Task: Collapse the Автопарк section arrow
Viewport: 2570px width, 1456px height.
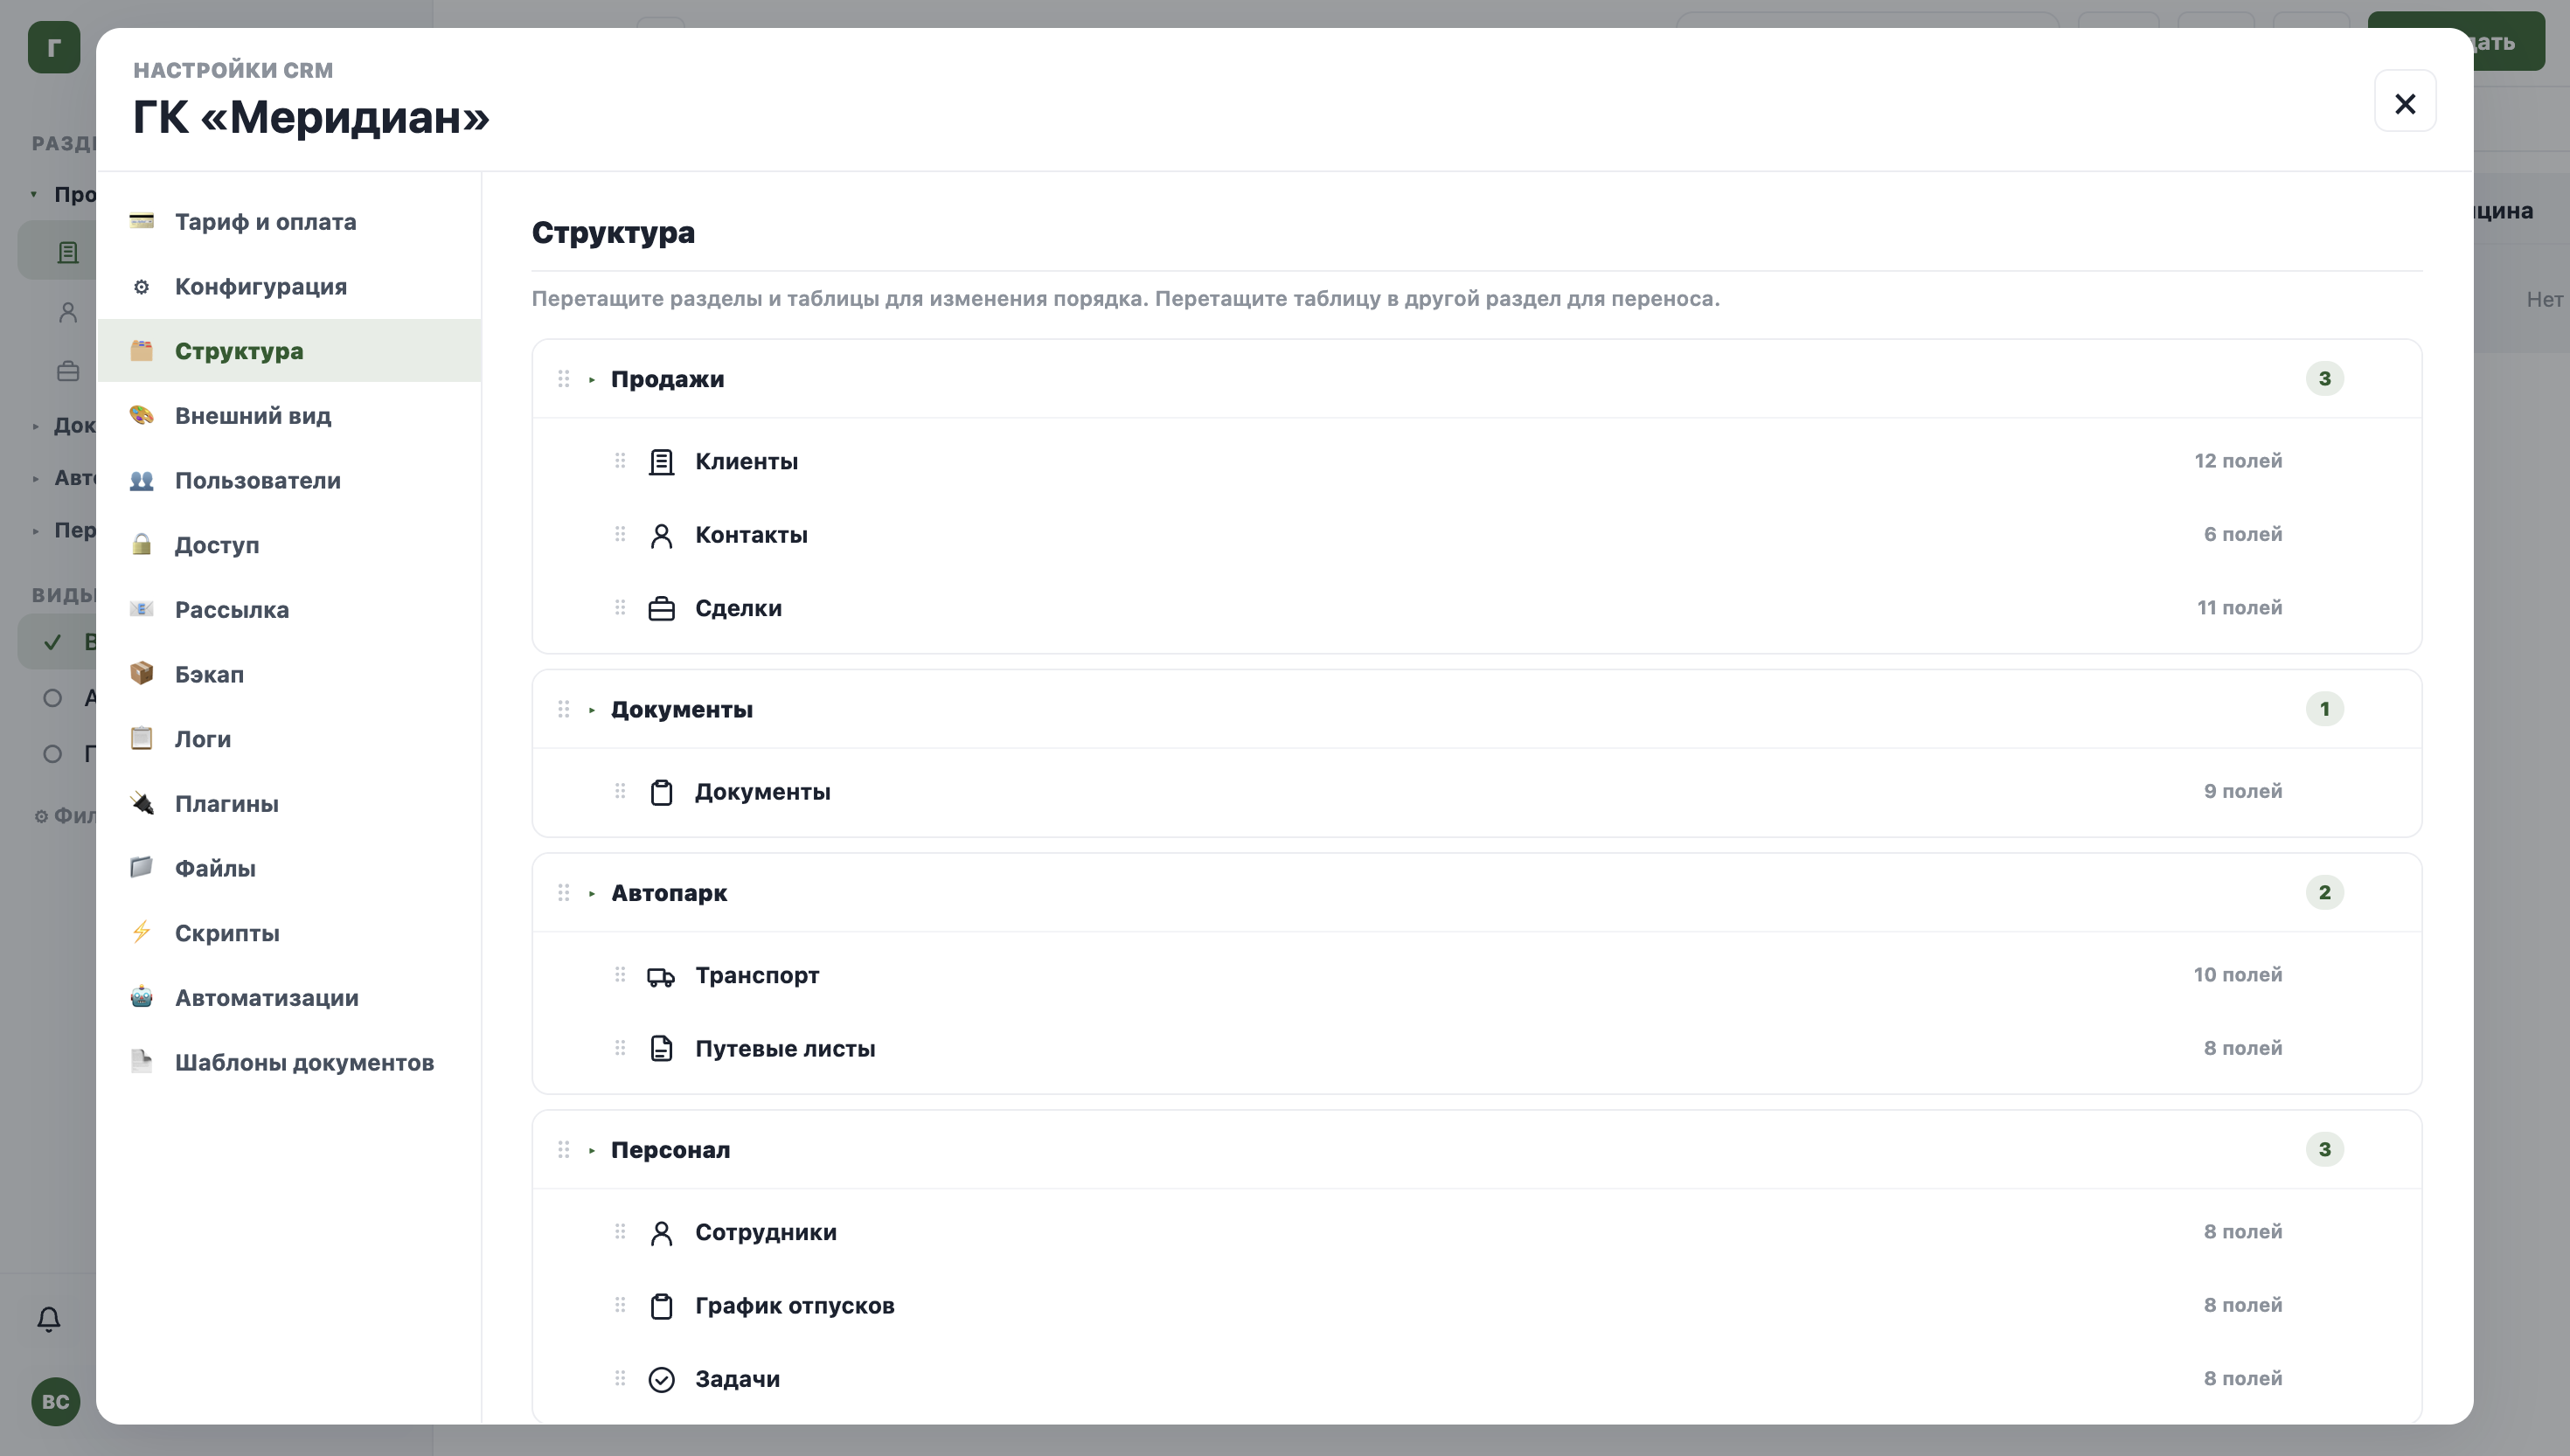Action: (x=592, y=893)
